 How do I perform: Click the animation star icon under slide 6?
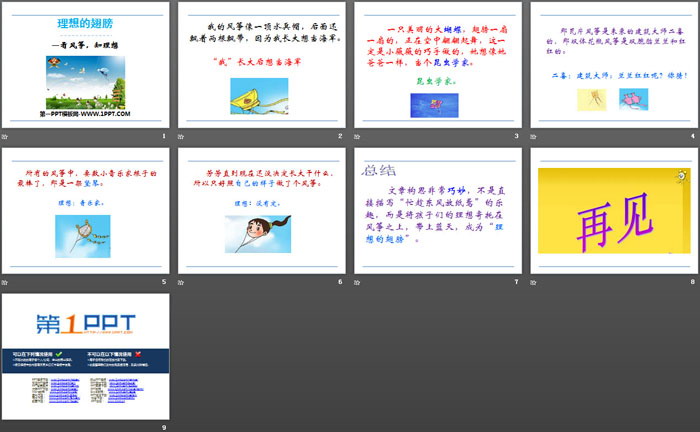coord(182,282)
